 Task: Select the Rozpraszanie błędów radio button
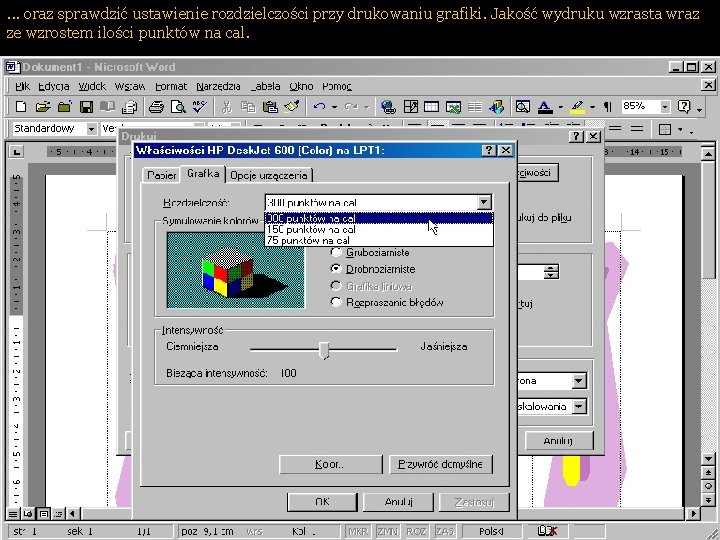click(336, 302)
